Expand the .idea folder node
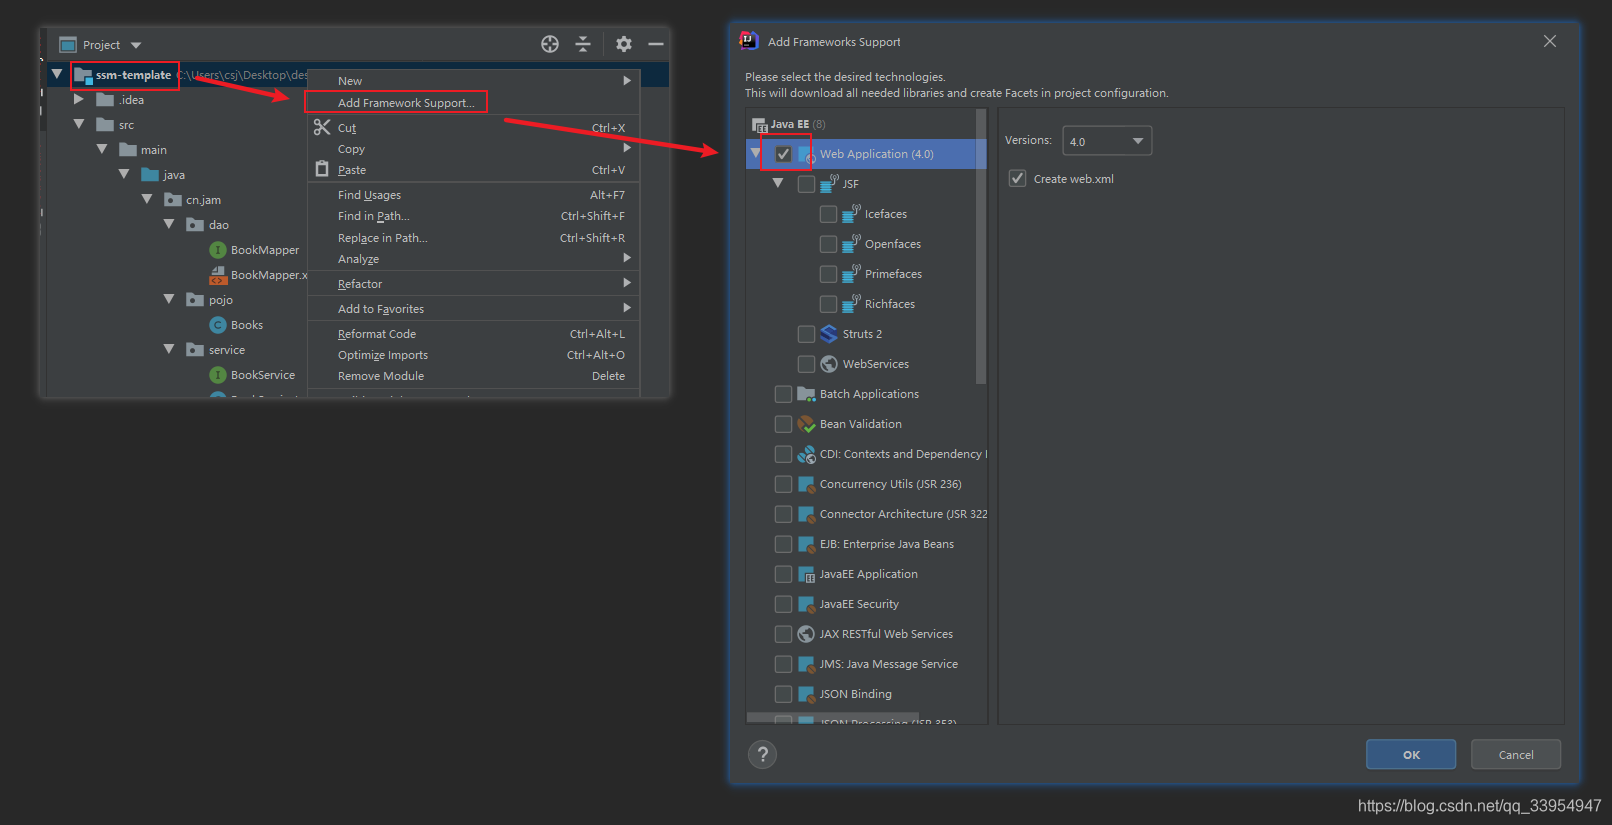This screenshot has height=825, width=1612. (79, 99)
